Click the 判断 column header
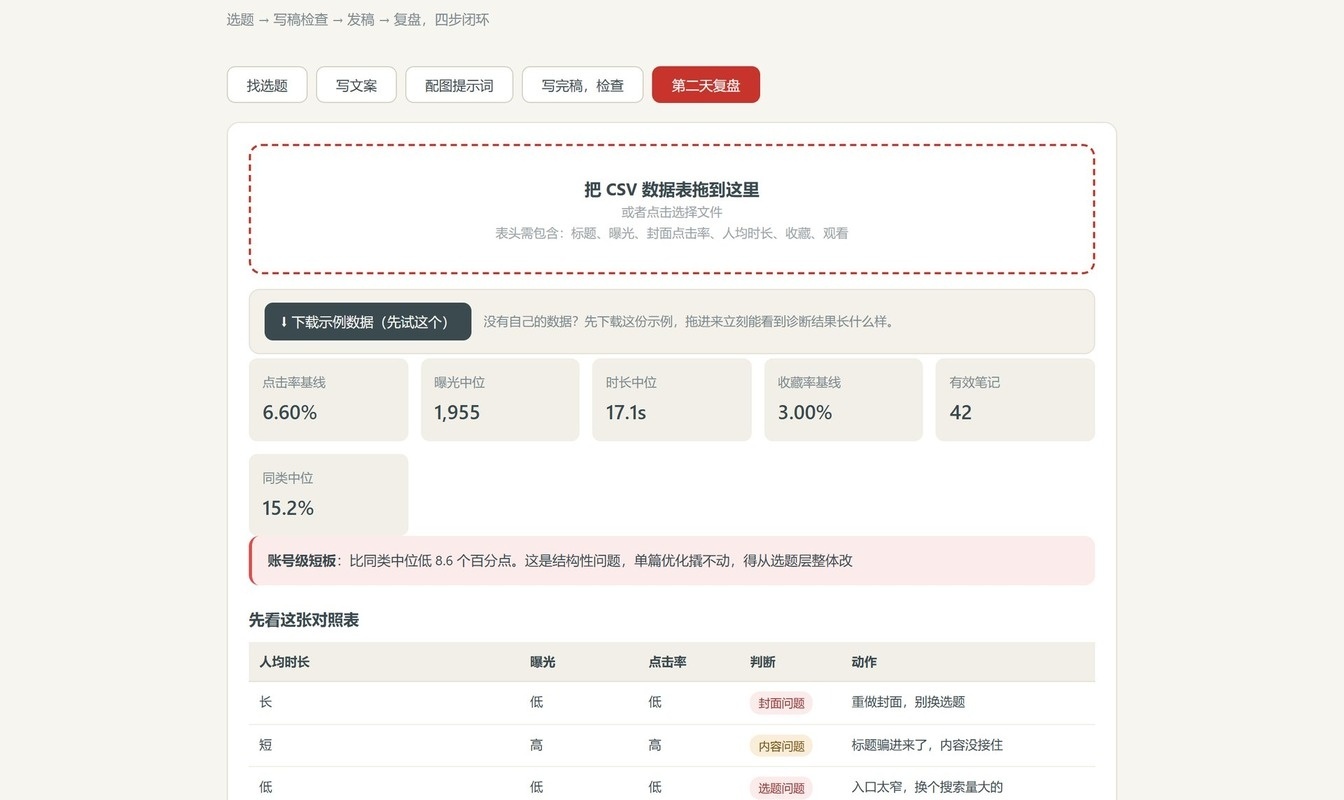The image size is (1344, 800). click(x=763, y=662)
